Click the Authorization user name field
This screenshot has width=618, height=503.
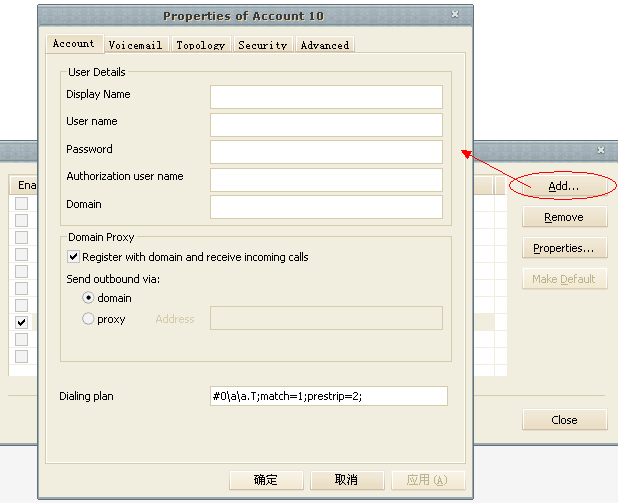pyautogui.click(x=326, y=179)
